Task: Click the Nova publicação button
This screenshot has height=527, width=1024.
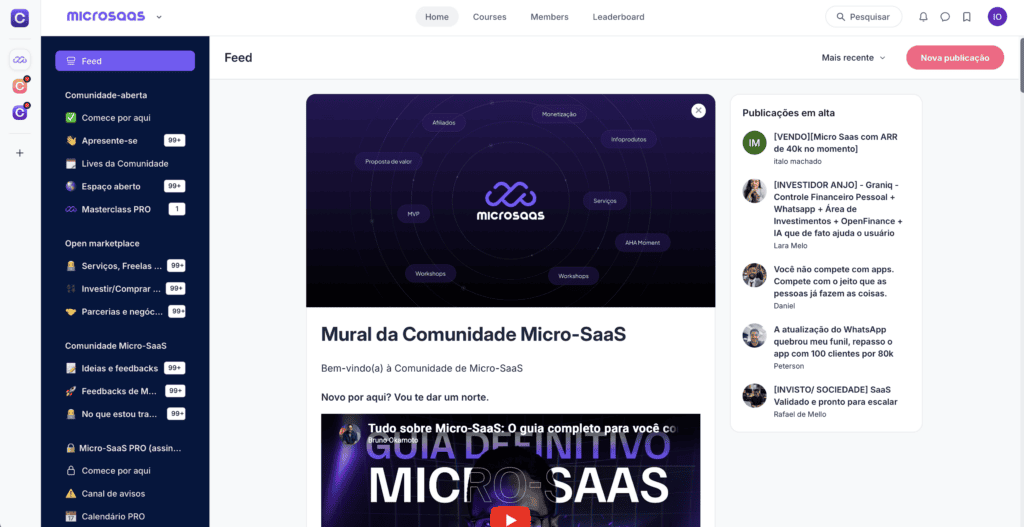Action: click(x=955, y=57)
